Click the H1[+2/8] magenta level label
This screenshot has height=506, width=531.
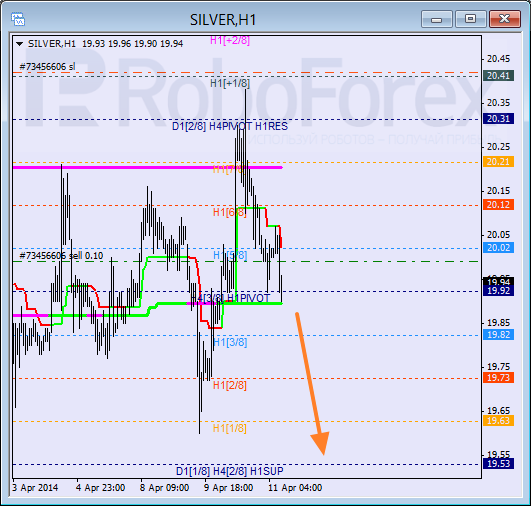(230, 40)
